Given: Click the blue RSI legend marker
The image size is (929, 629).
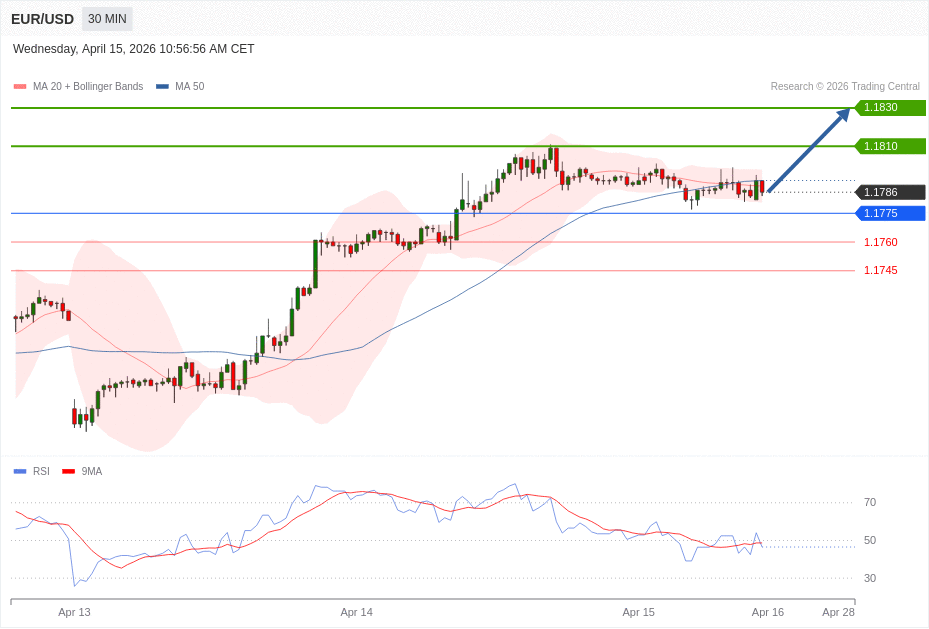Looking at the screenshot, I should [x=20, y=472].
